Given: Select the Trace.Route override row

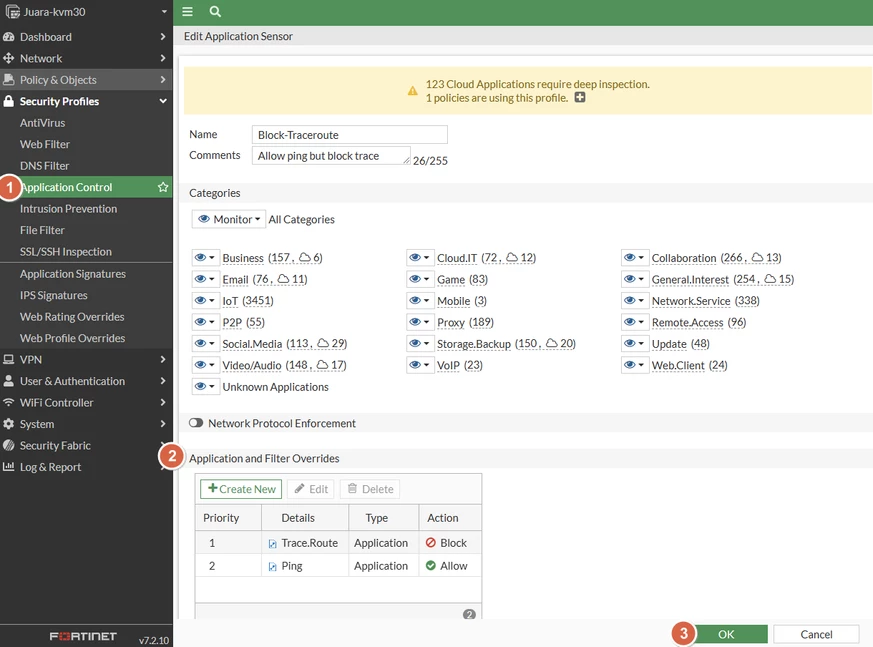Looking at the screenshot, I should tap(339, 543).
